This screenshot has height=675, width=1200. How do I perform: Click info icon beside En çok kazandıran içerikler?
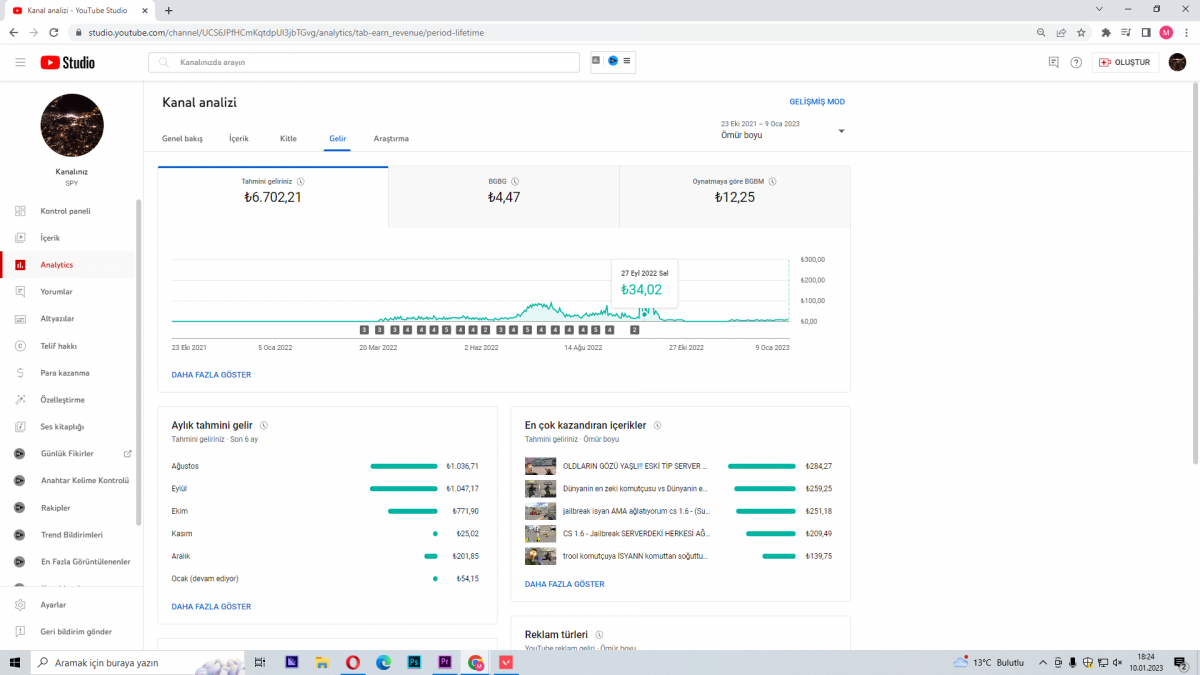click(657, 425)
